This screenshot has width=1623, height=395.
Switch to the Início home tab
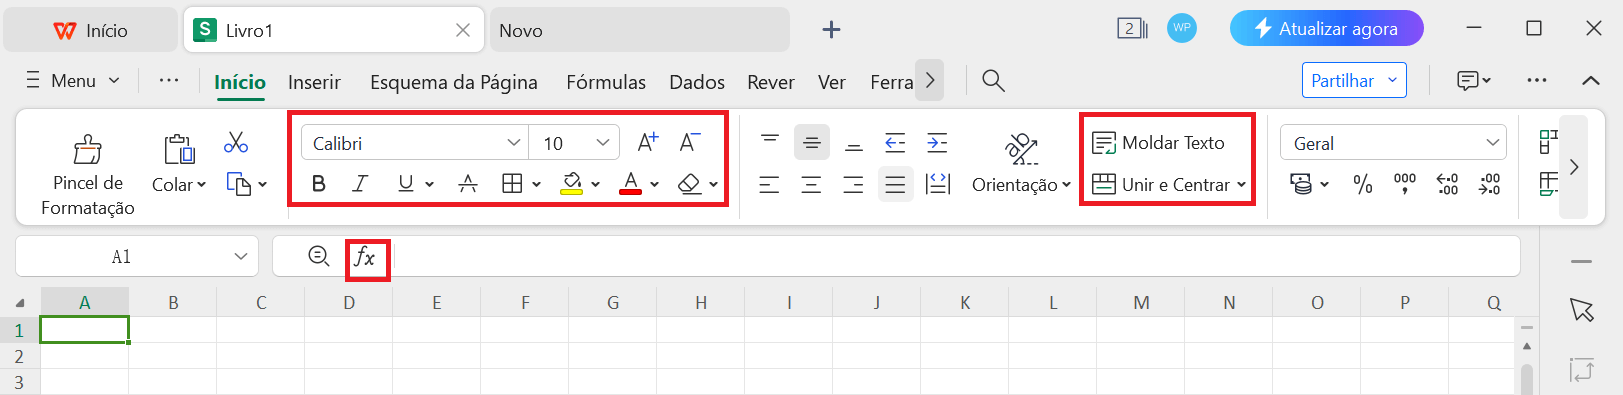click(x=91, y=31)
